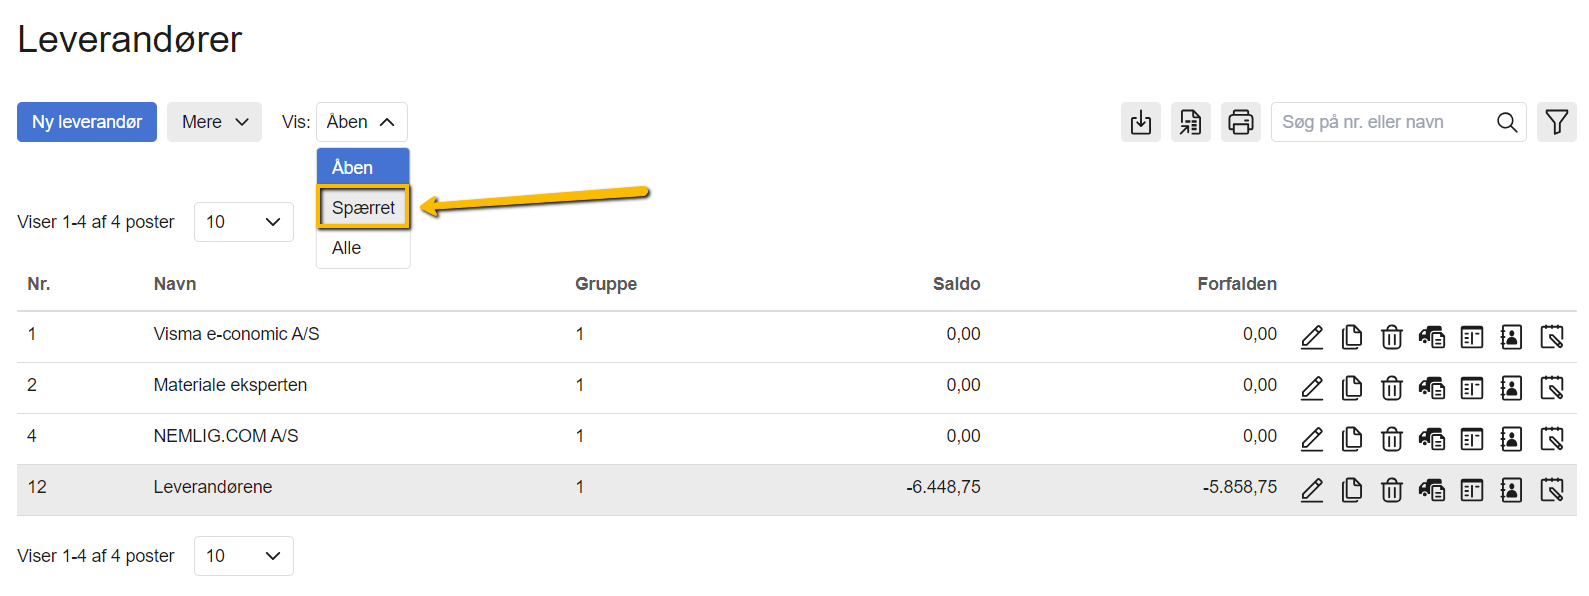Click the notepad icon for Leverandørene
Viewport: 1589px width, 596px height.
click(x=1552, y=490)
